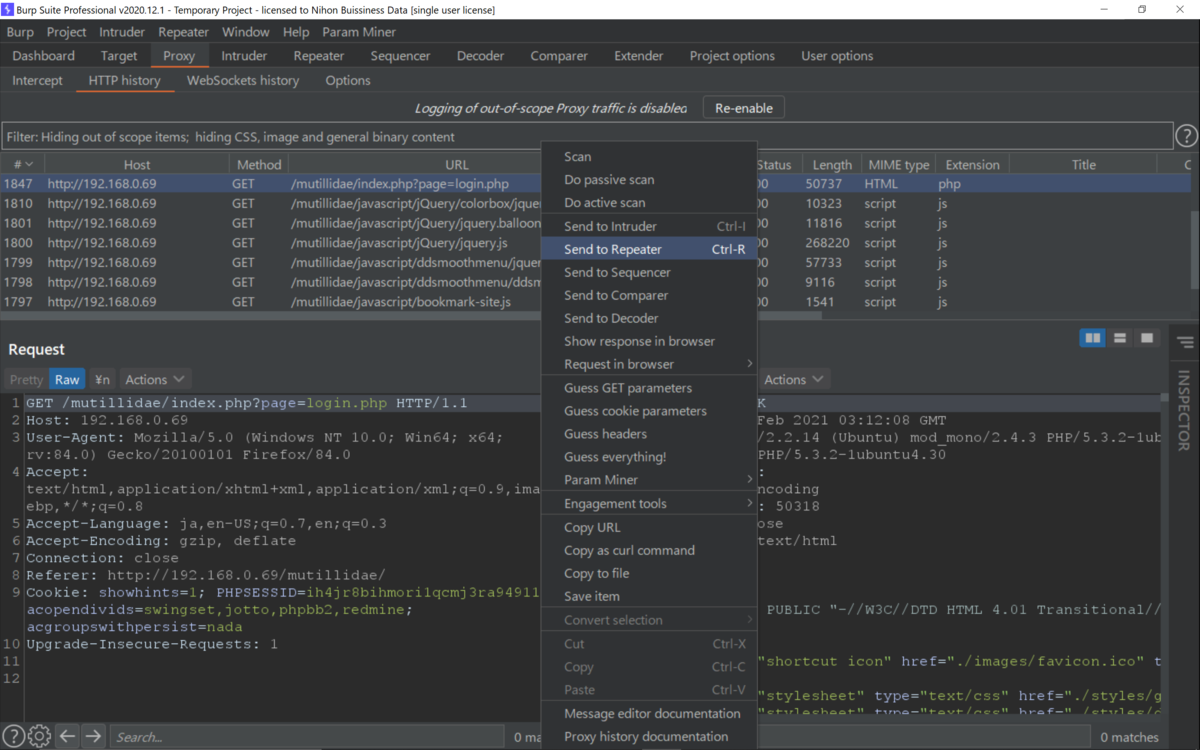The width and height of the screenshot is (1200, 750).
Task: Choose Copy URL
Action: 648,527
